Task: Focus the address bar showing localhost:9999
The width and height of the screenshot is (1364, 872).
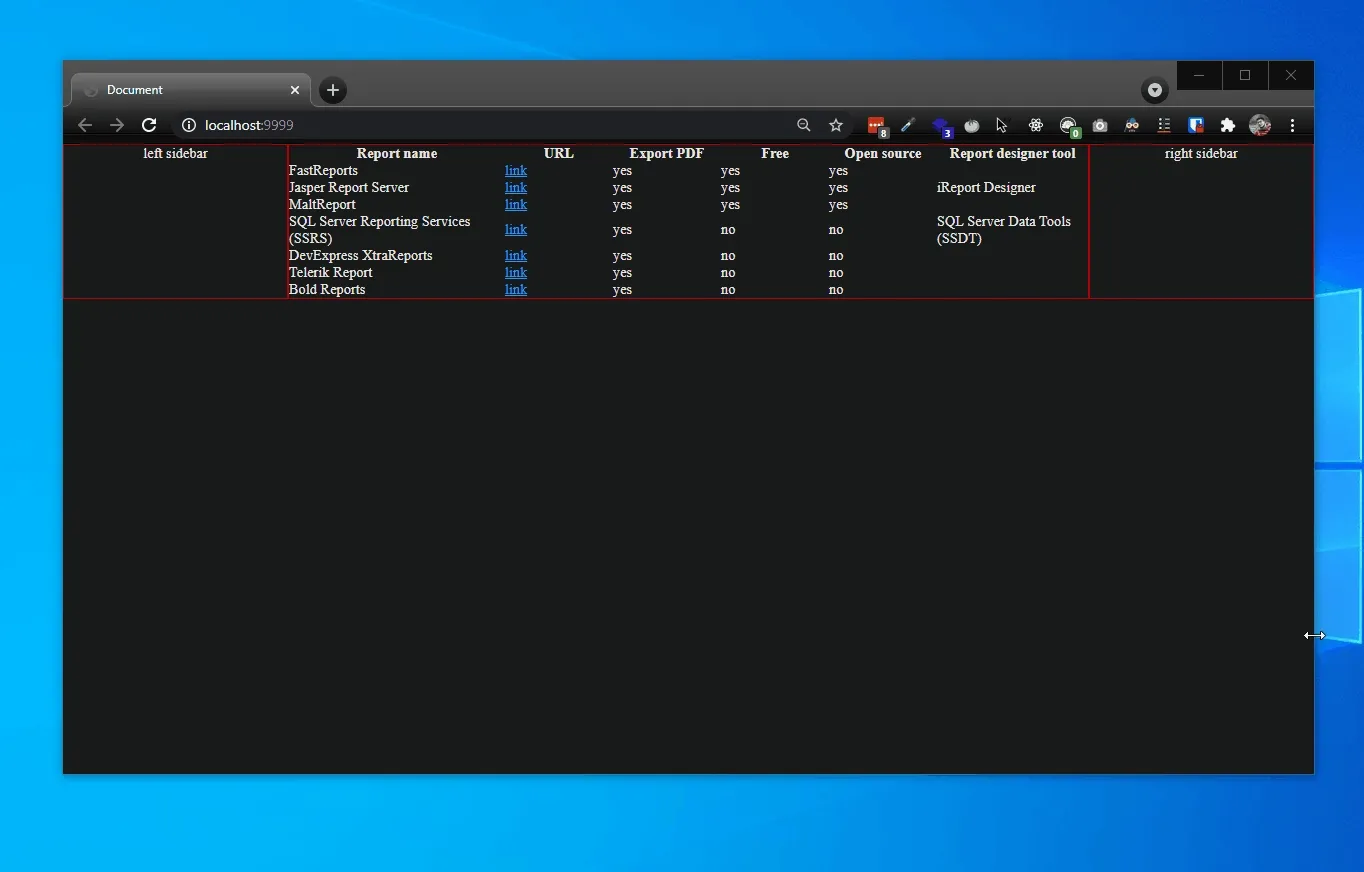Action: (x=490, y=125)
